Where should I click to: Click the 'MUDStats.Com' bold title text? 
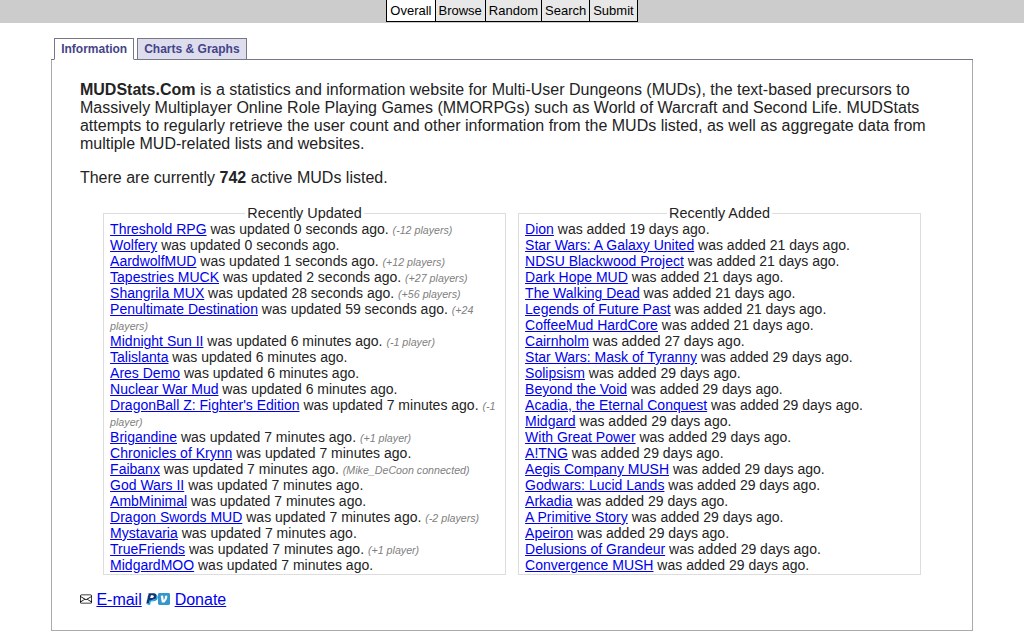138,89
